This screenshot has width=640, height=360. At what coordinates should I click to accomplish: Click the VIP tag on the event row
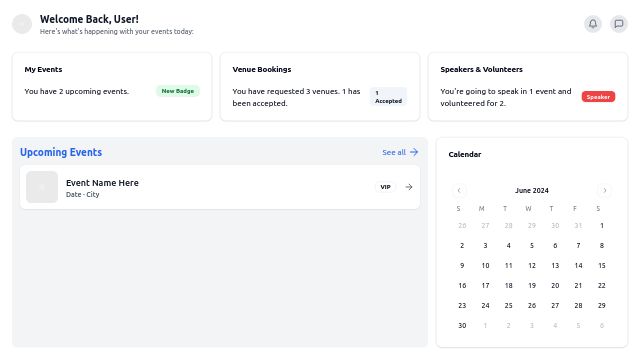(x=385, y=187)
